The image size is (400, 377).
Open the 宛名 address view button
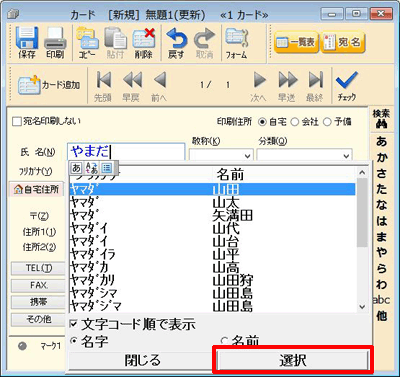343,42
